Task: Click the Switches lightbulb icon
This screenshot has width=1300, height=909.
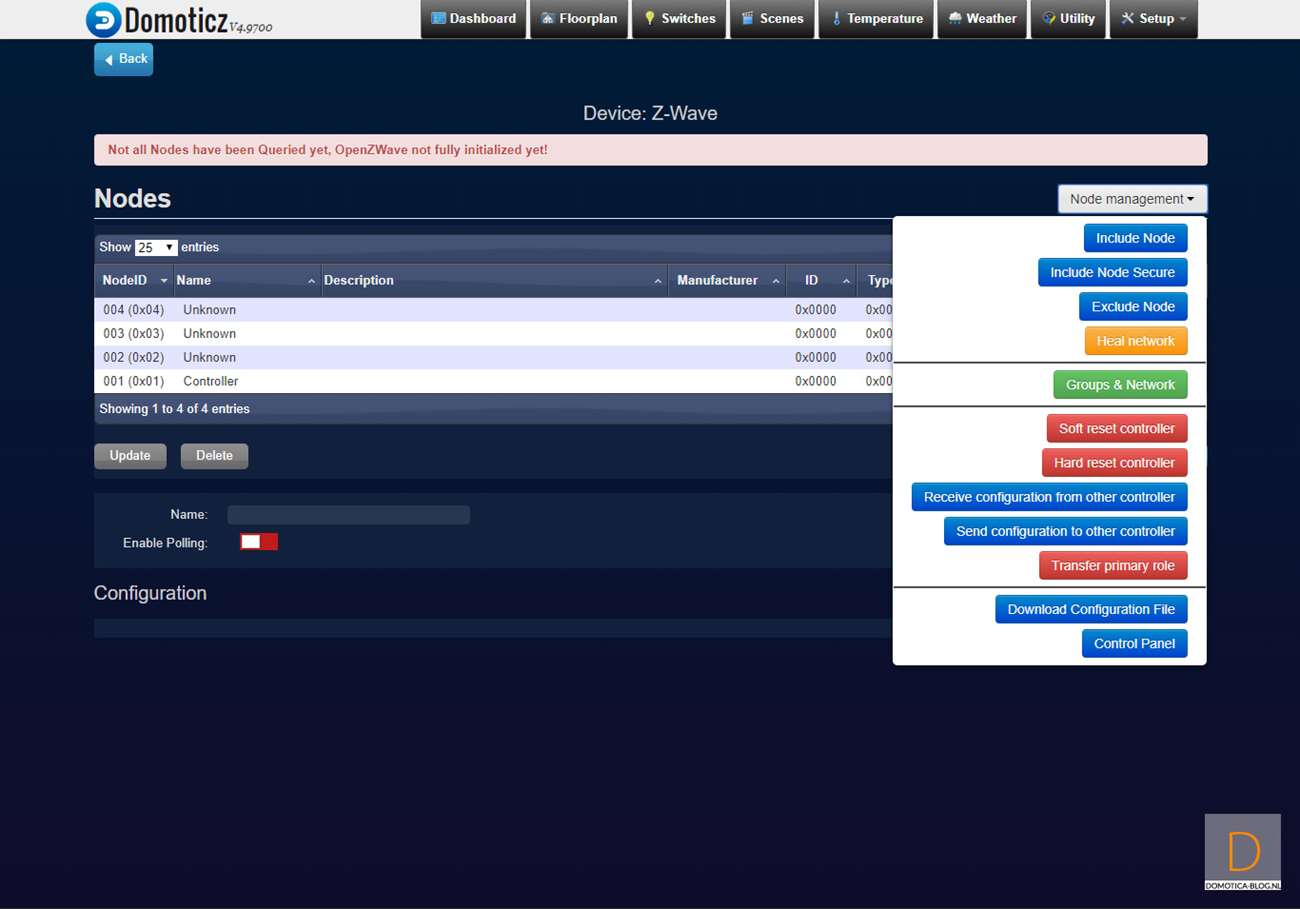Action: click(649, 18)
